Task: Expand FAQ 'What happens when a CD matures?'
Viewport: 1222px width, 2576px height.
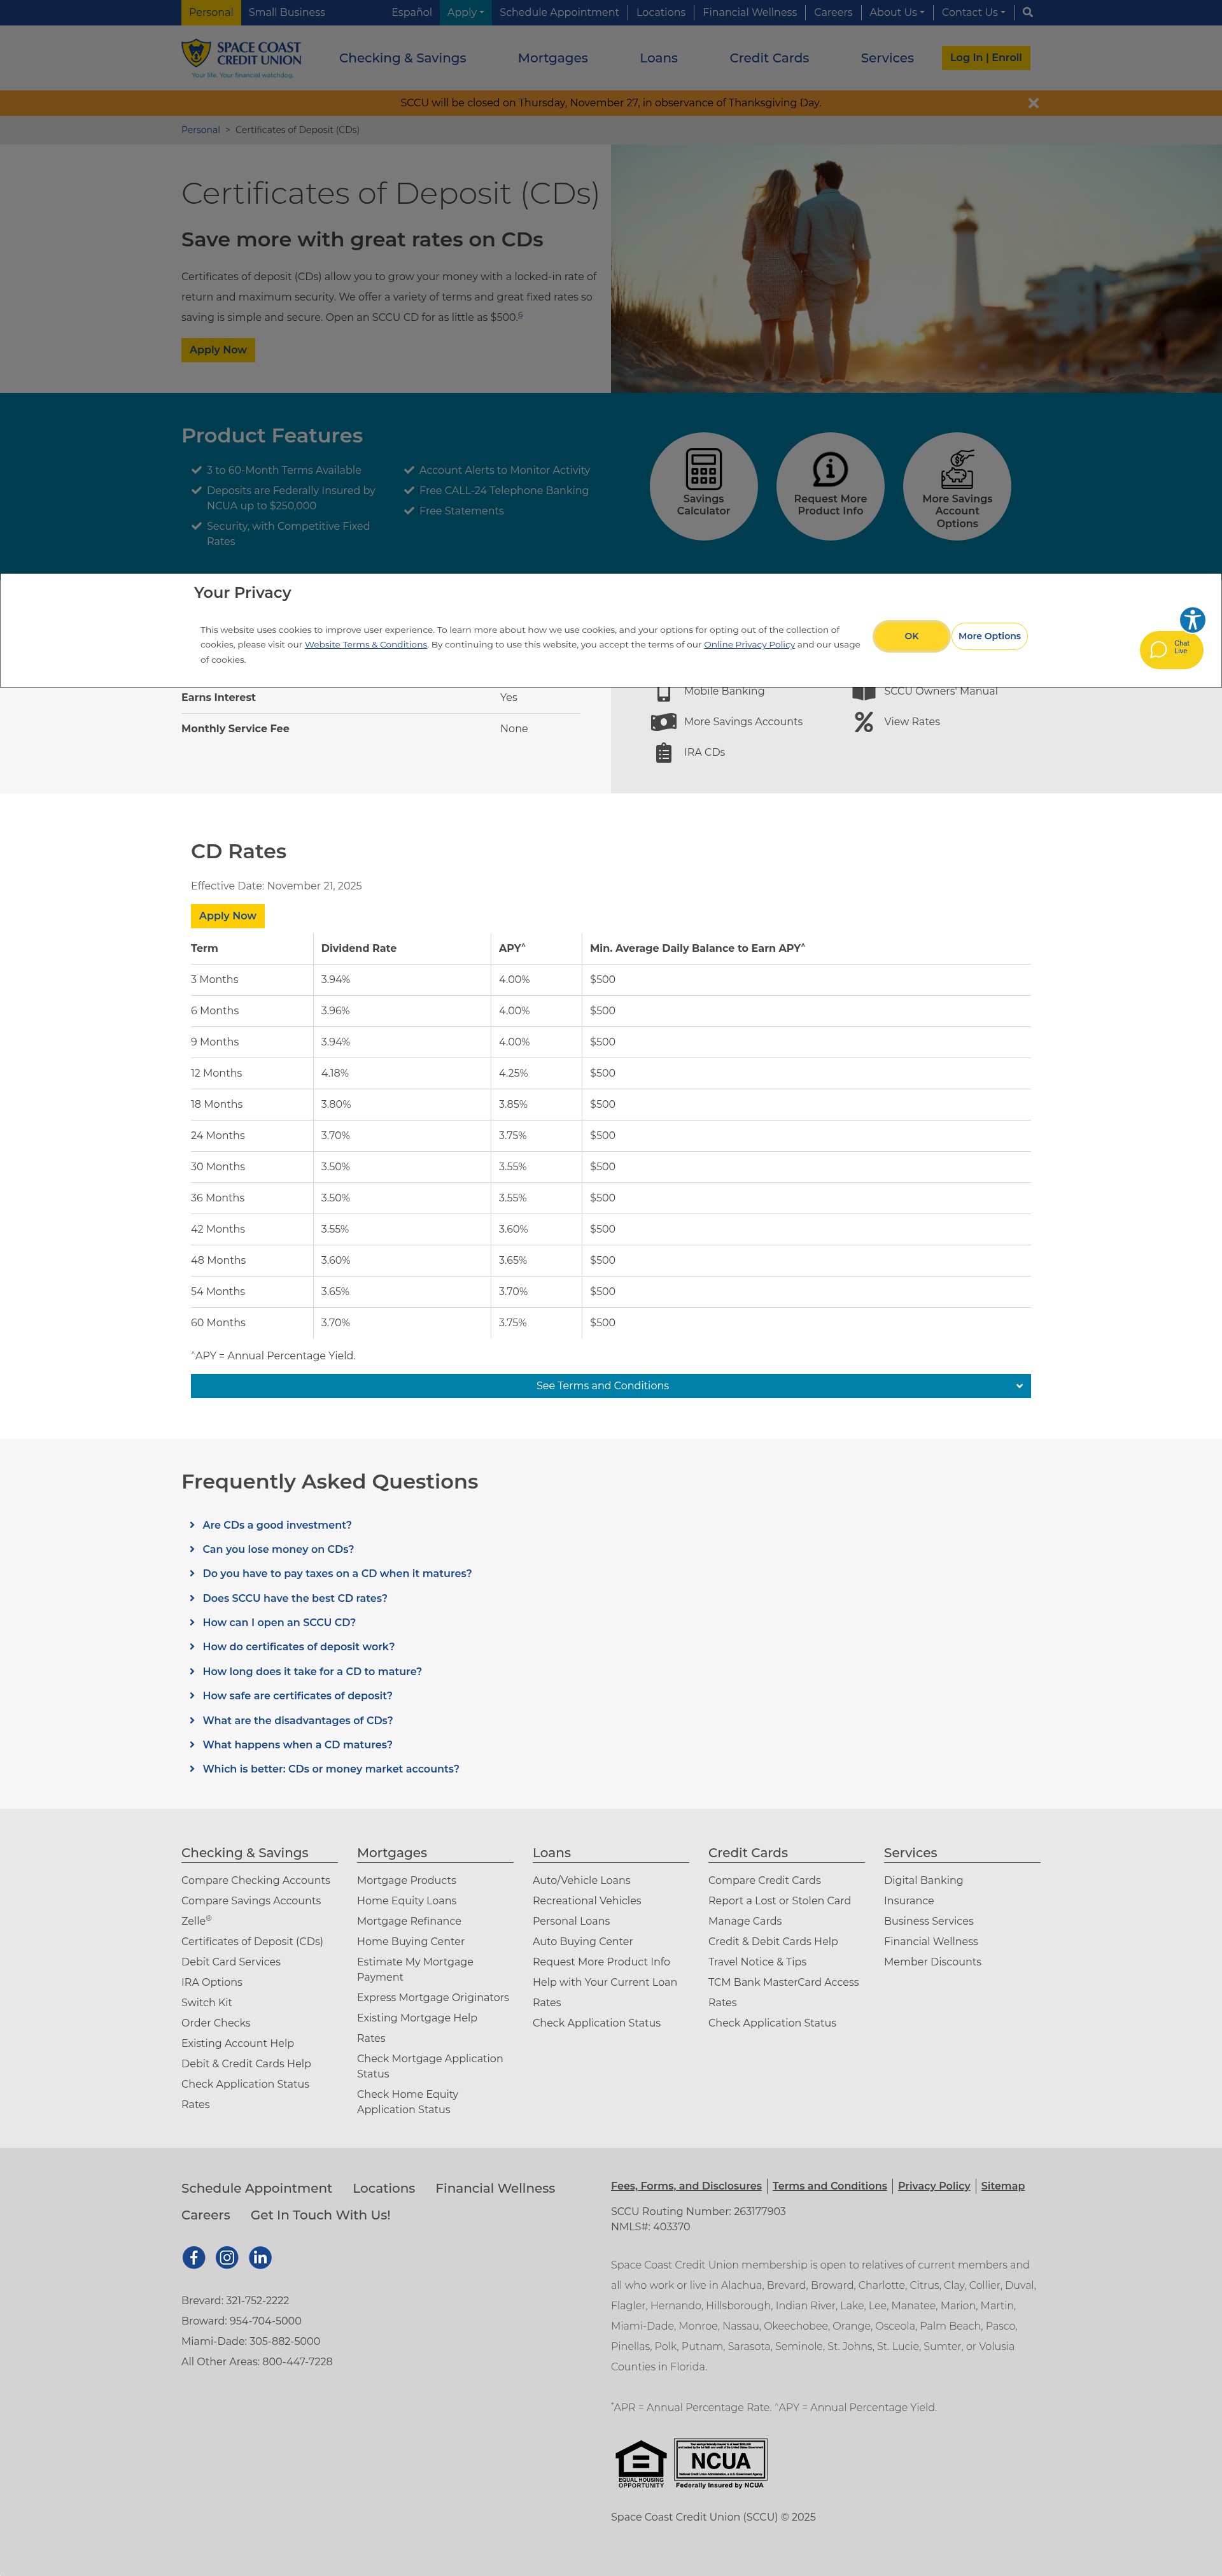Action: (297, 1744)
